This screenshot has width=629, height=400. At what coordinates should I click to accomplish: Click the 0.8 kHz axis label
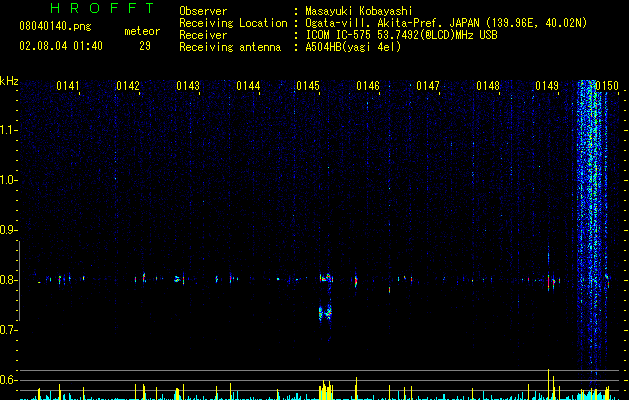8,280
